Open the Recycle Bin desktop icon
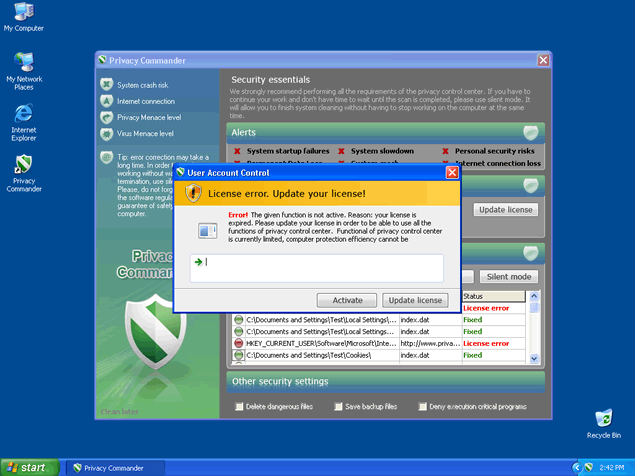 coord(603,419)
